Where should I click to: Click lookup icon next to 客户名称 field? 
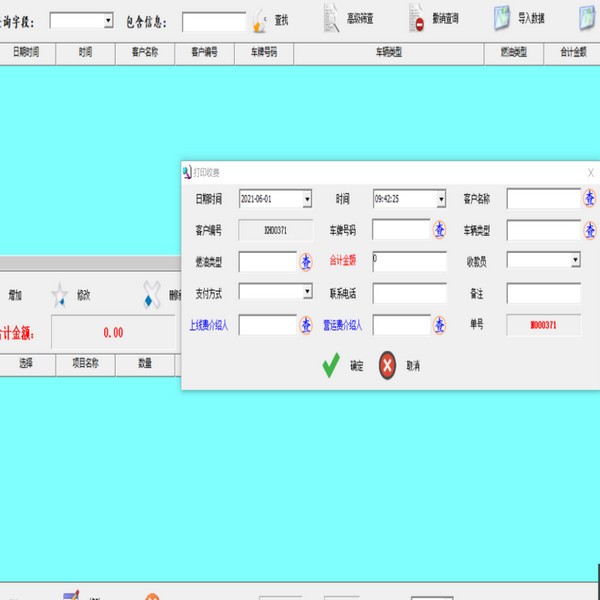pos(590,198)
